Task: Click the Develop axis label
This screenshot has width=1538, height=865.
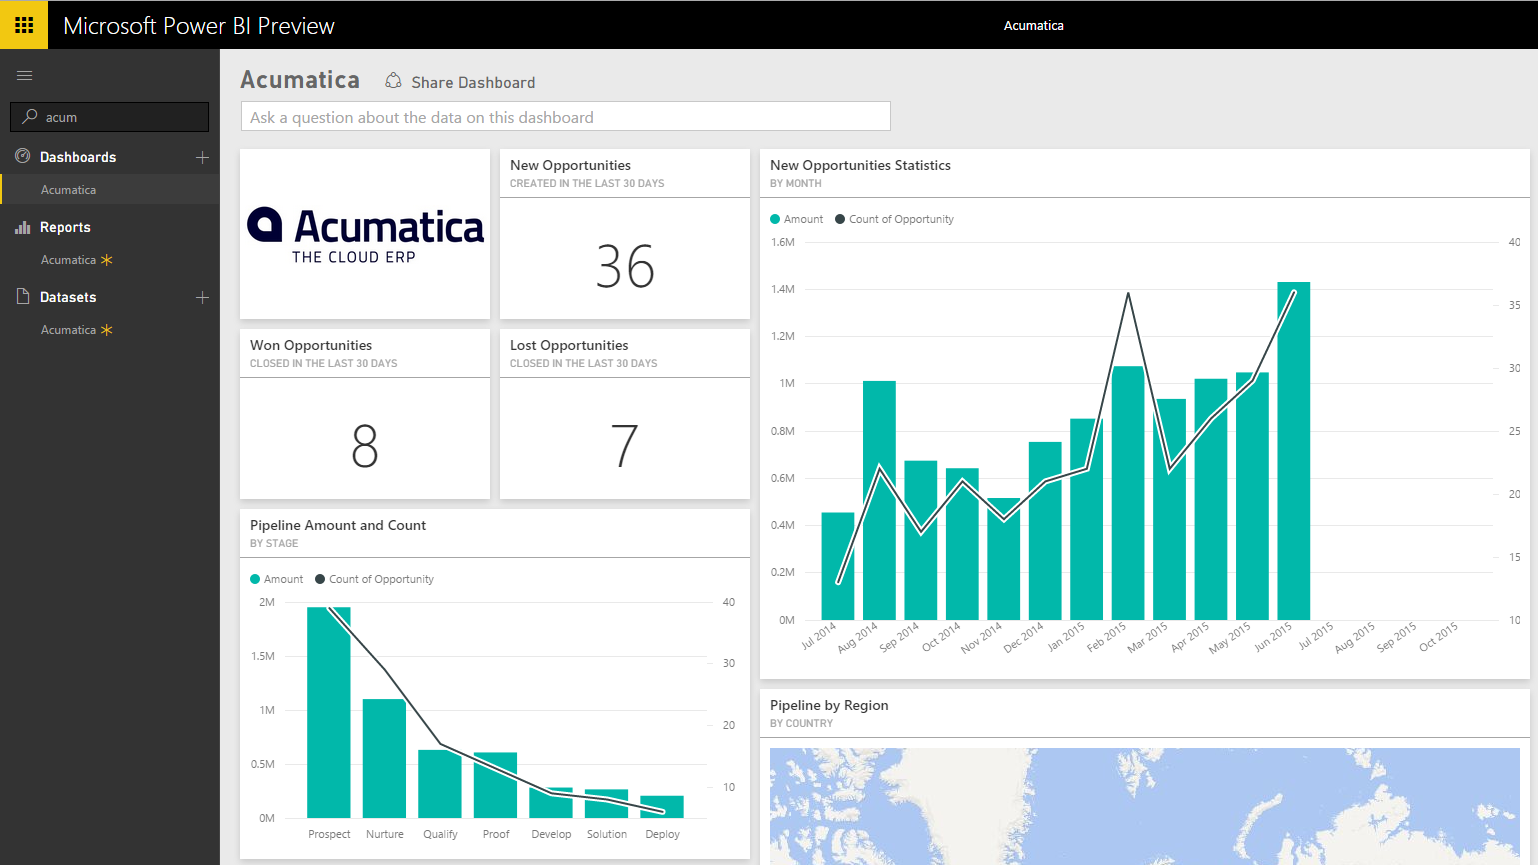Action: (x=551, y=834)
